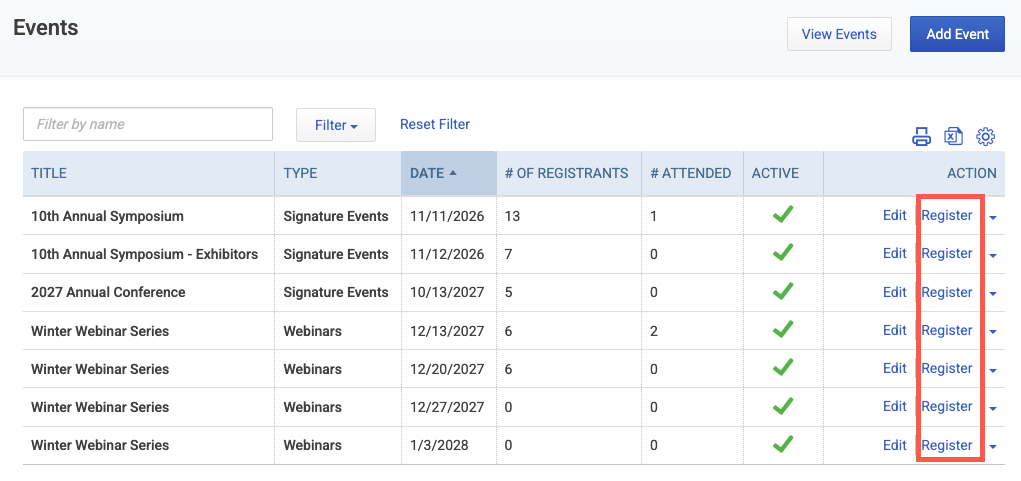Click the Reset Filter link
Screen dimensions: 1021x481
coord(435,124)
